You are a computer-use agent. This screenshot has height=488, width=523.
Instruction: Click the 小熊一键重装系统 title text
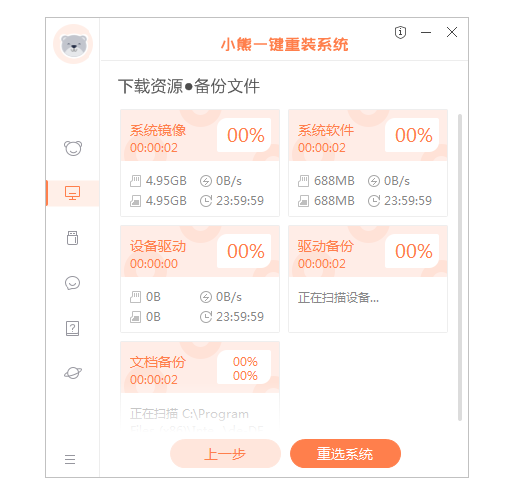click(x=285, y=44)
